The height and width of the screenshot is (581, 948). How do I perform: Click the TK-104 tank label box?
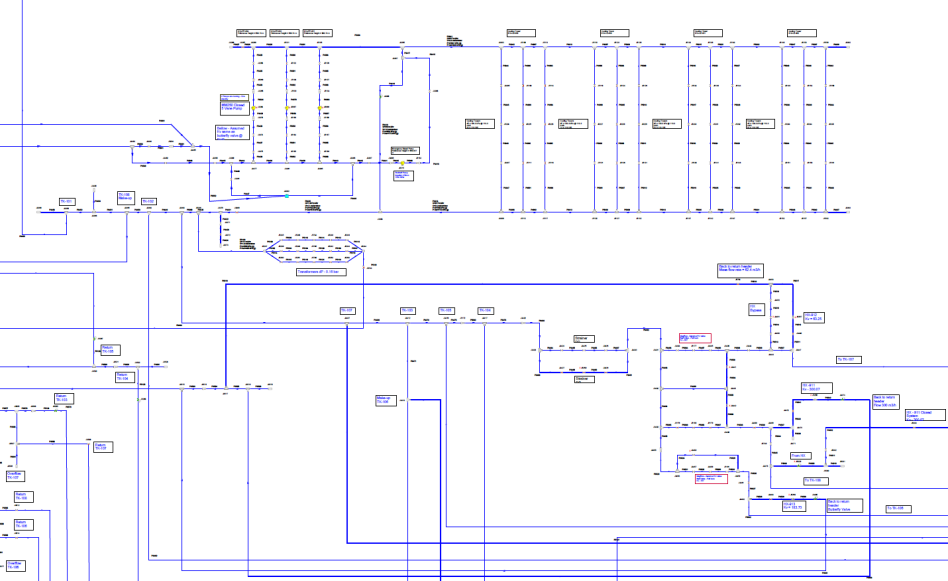[x=485, y=311]
